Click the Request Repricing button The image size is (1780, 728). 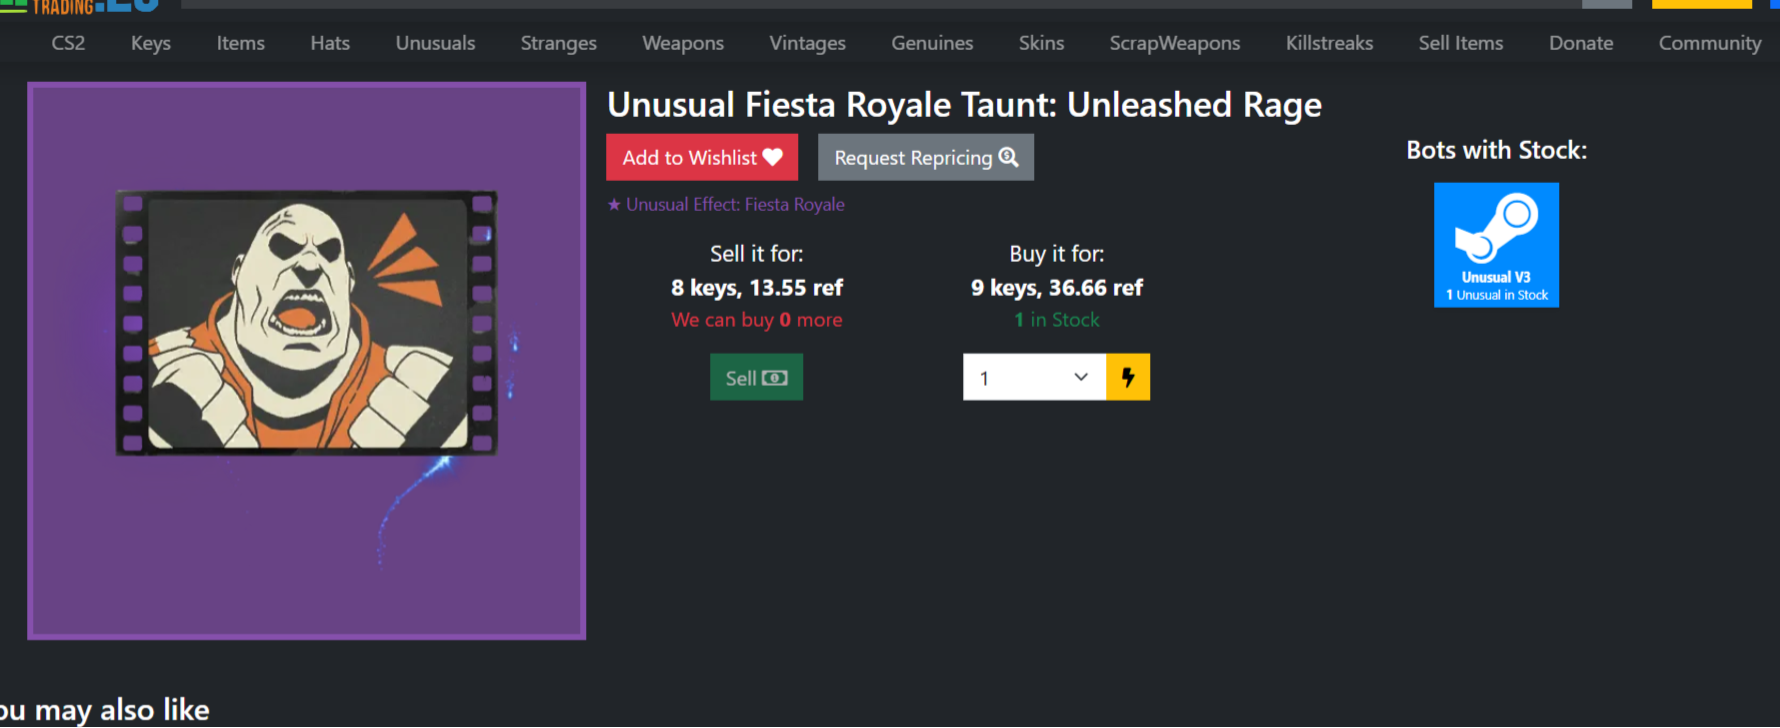tap(926, 157)
